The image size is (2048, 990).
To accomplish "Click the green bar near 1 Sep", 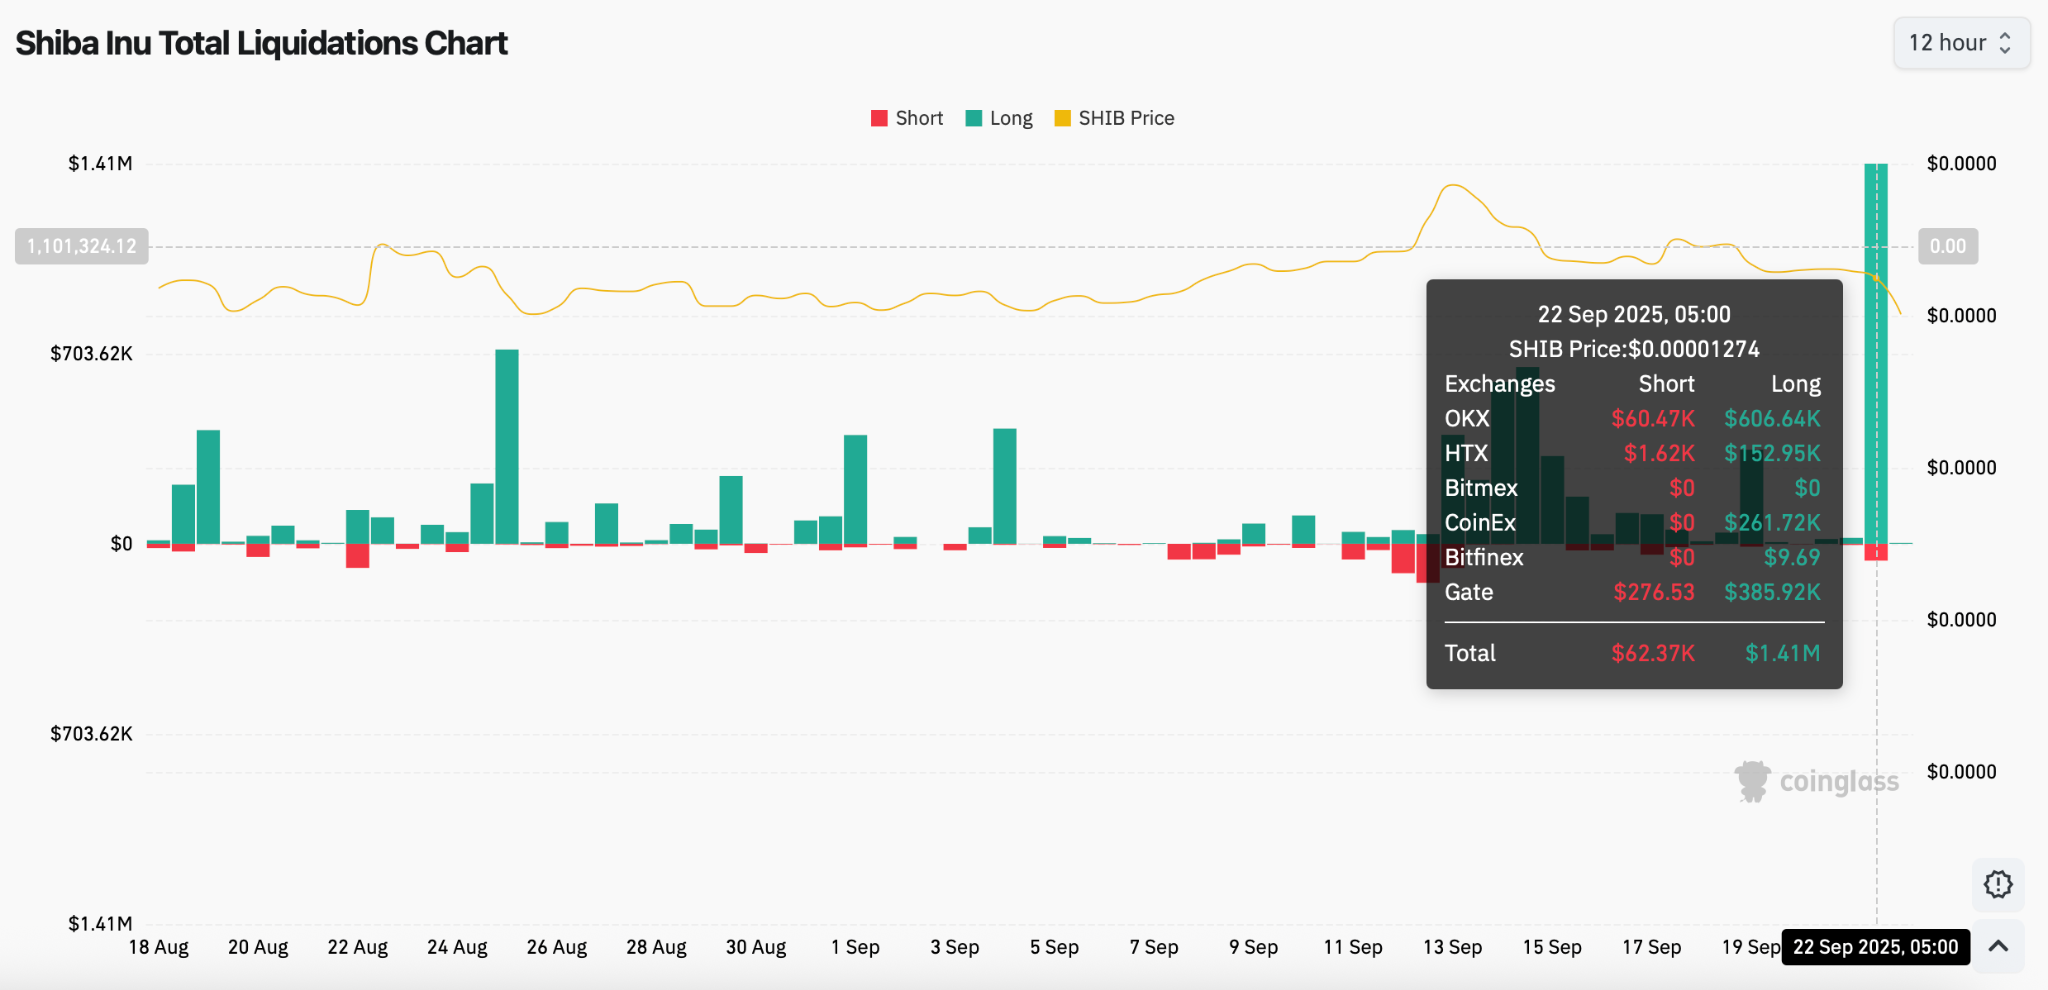I will point(855,490).
